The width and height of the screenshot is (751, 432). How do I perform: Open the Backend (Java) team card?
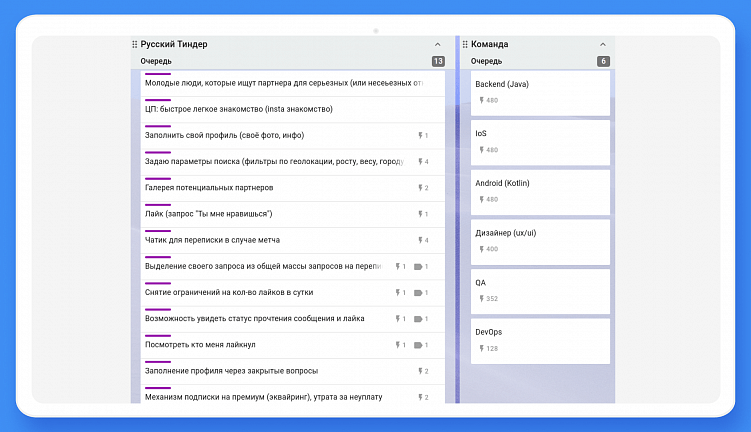[x=540, y=93]
